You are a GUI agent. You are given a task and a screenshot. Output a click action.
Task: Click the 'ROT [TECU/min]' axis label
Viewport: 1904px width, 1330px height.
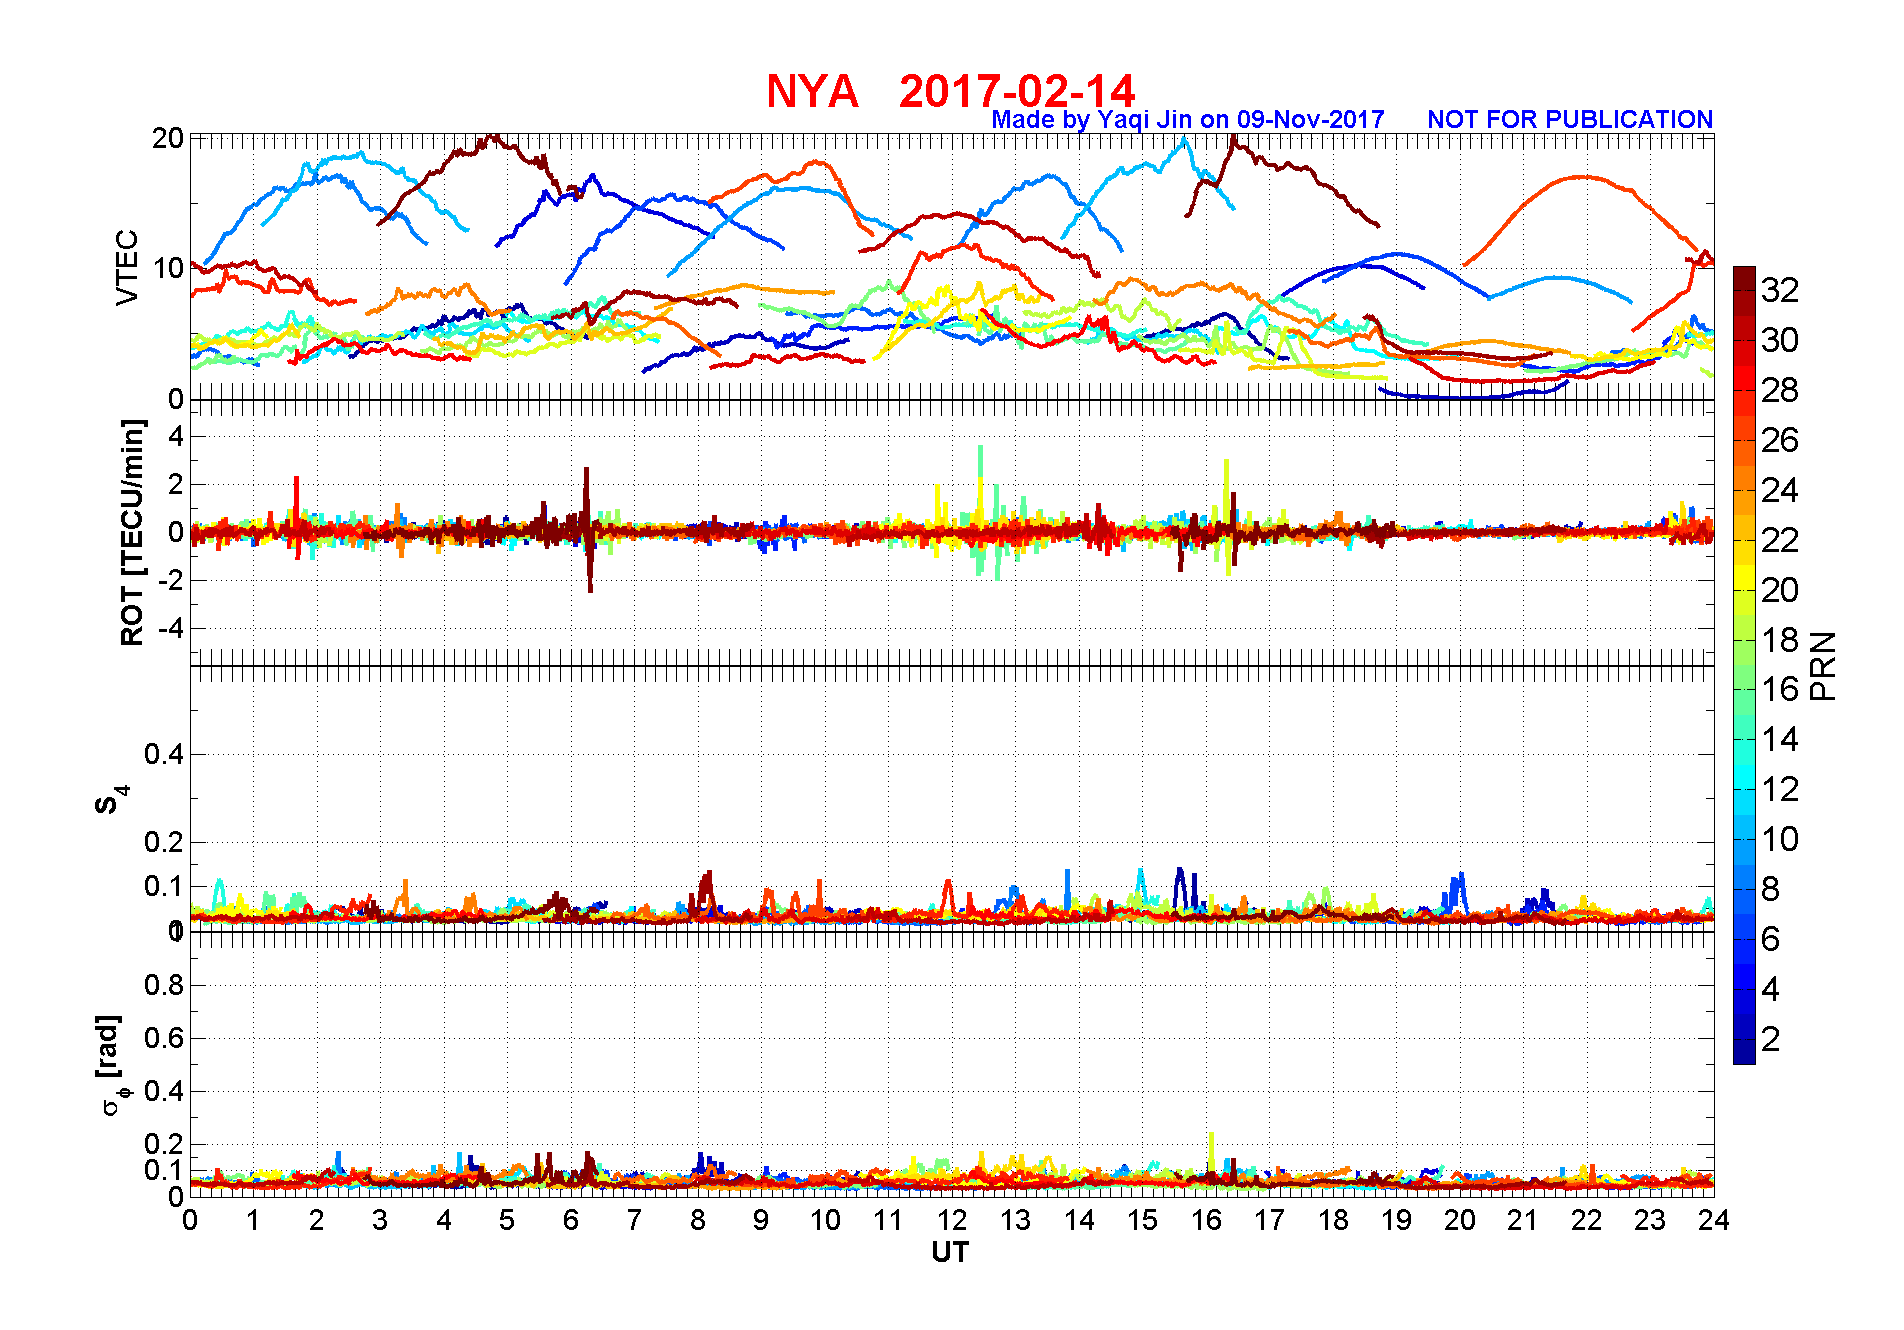click(x=132, y=532)
